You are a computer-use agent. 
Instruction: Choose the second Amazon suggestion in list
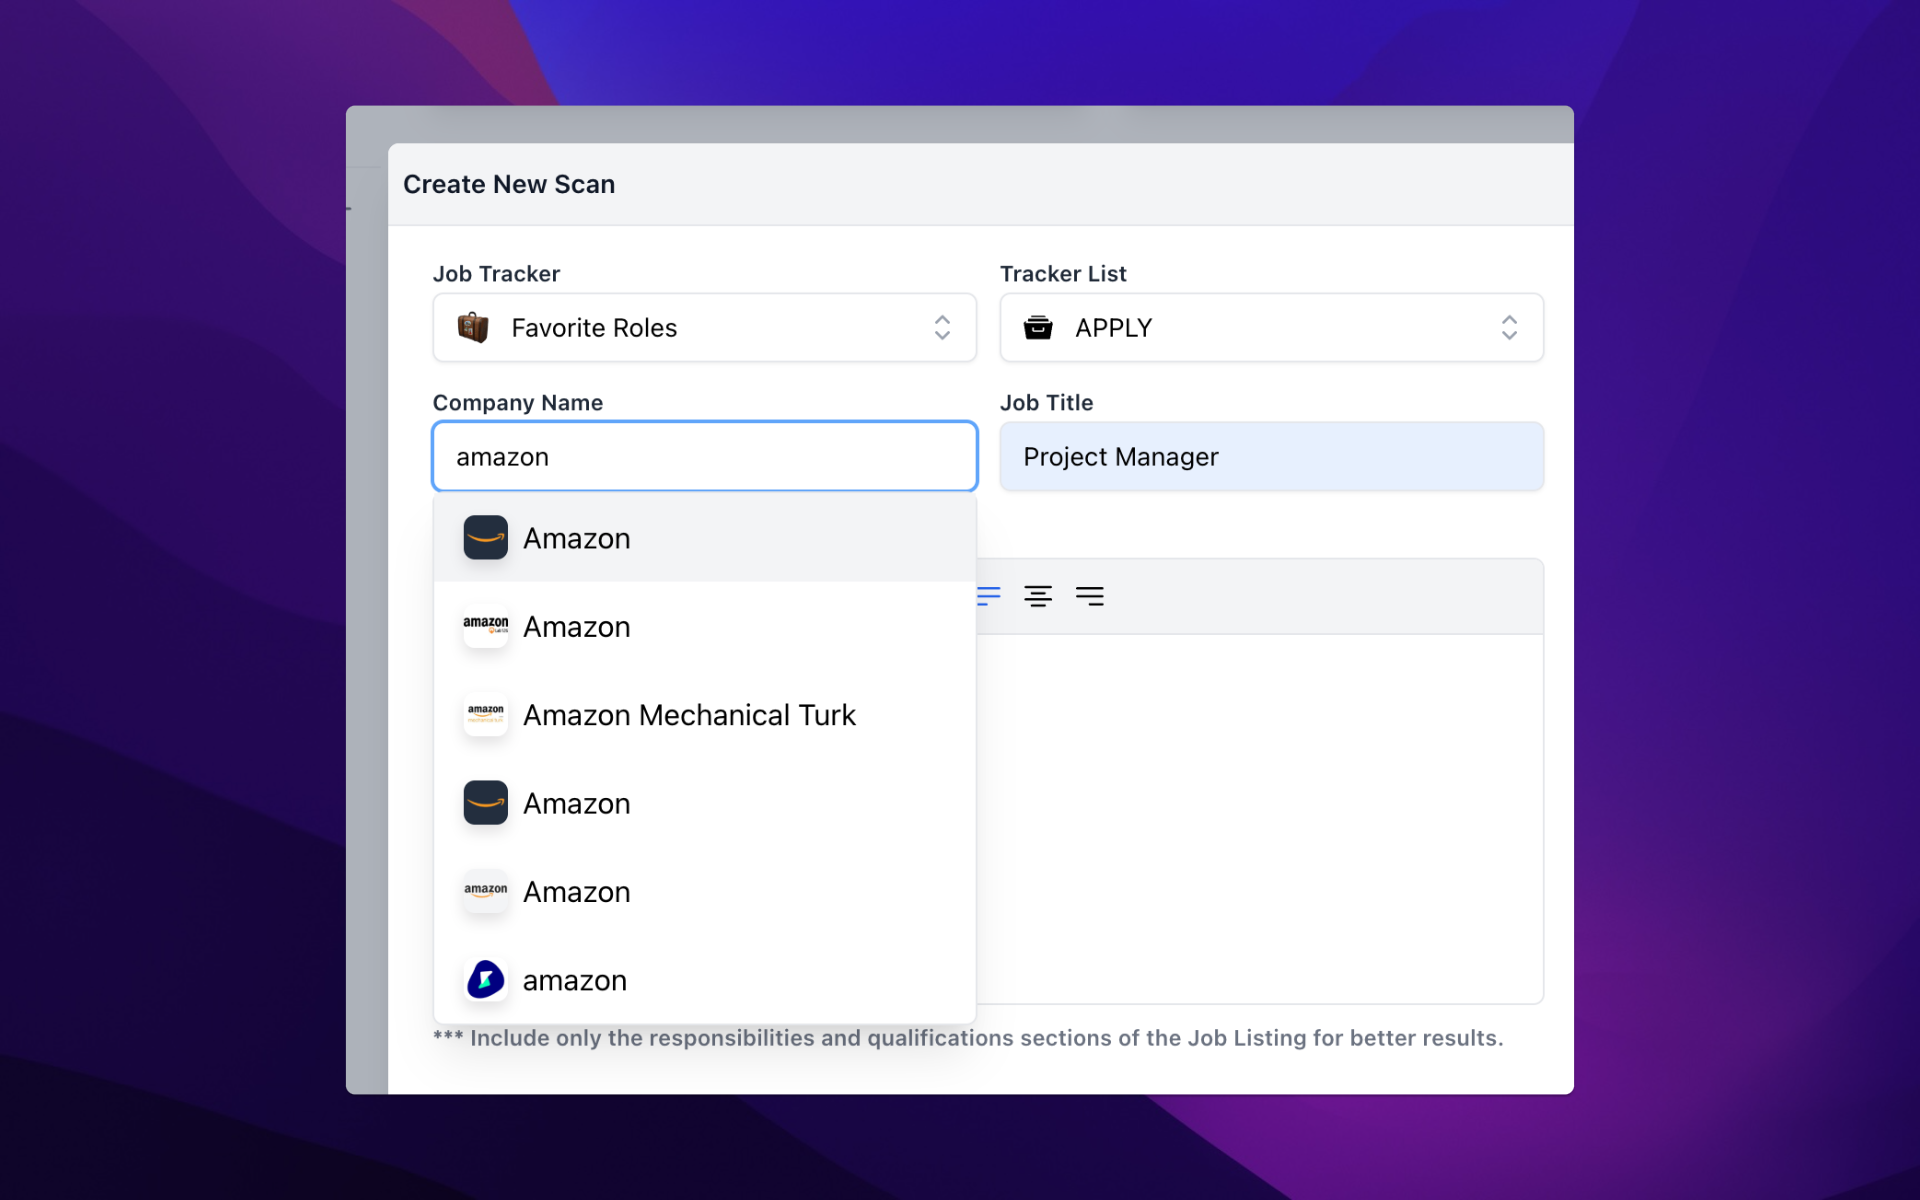click(x=577, y=627)
